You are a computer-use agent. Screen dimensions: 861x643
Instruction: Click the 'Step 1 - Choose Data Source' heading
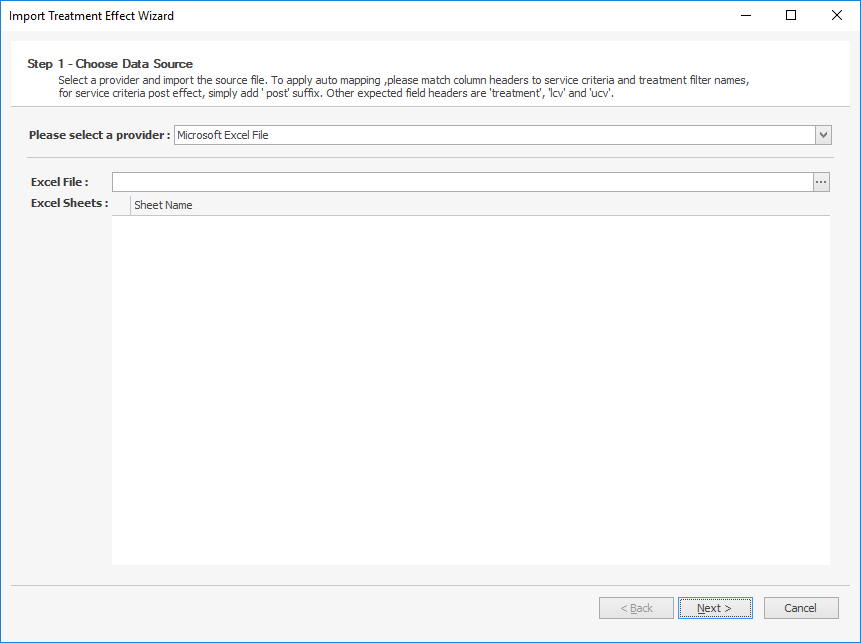(110, 64)
